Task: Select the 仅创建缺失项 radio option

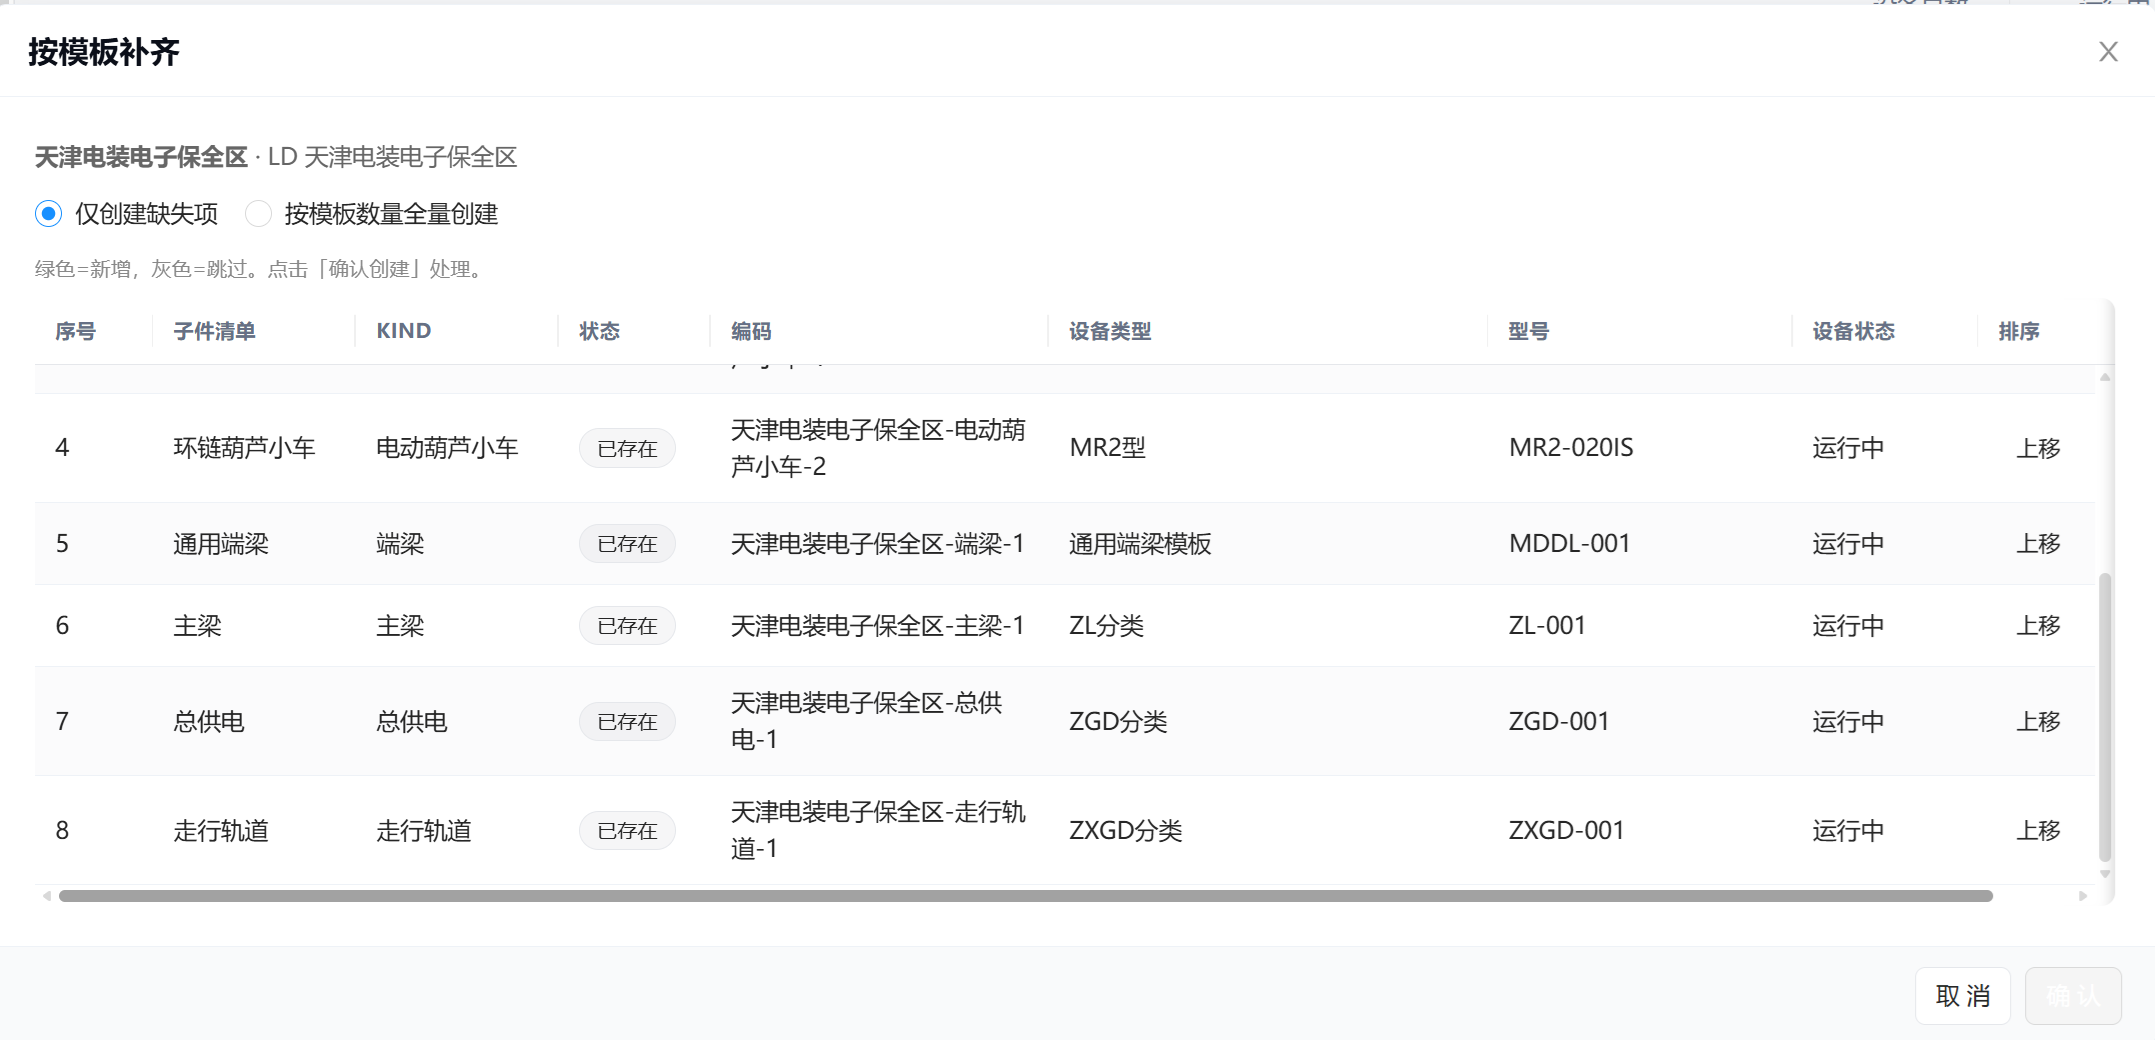Action: 48,214
